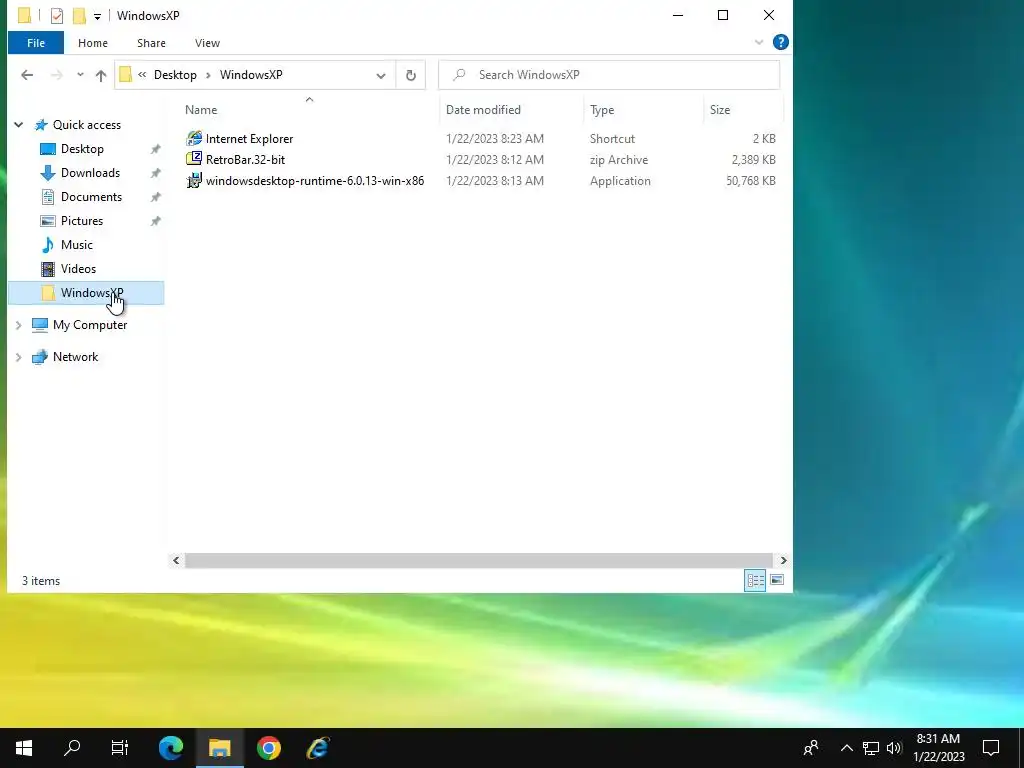Open Downloads in Quick access
Screen dimensions: 1024x768
(90, 173)
